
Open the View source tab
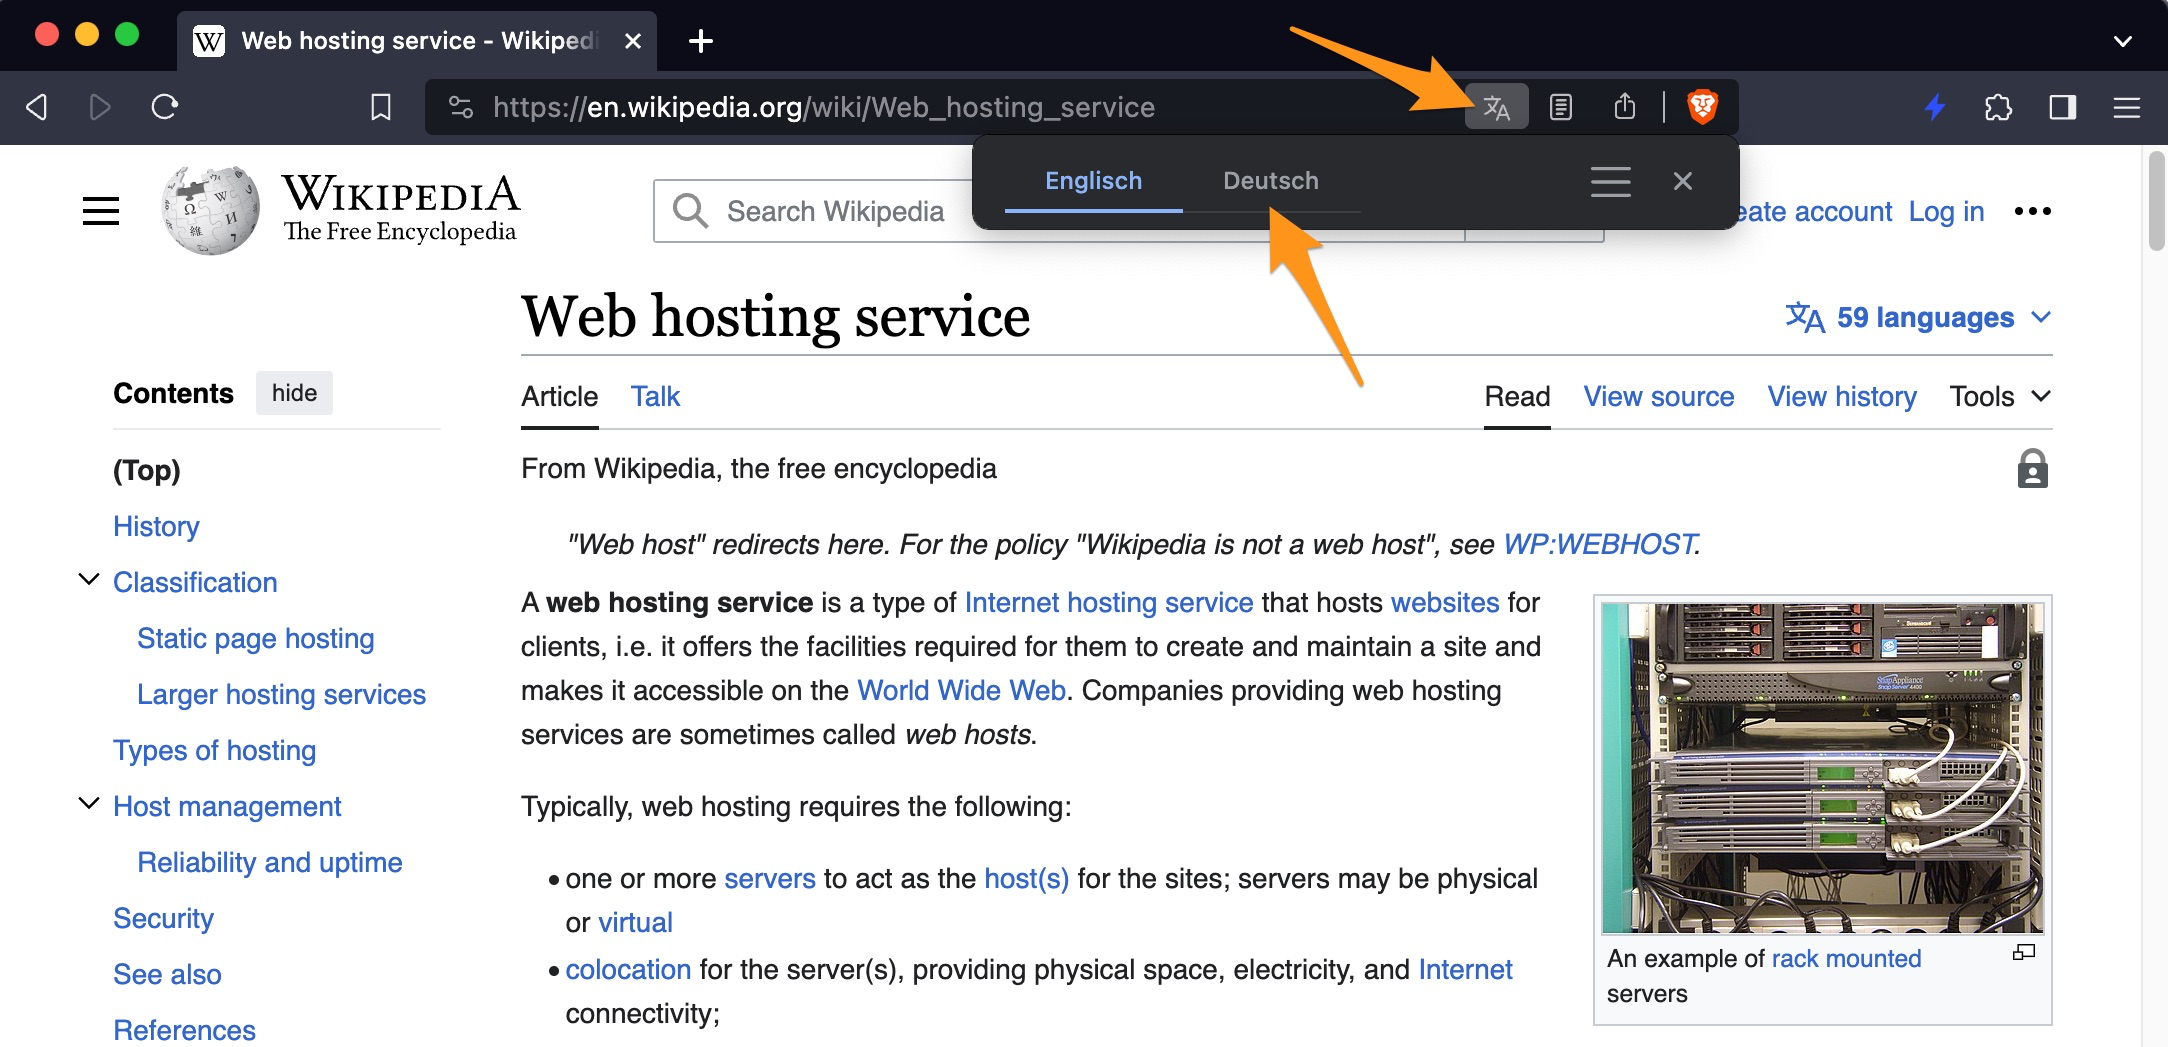click(x=1659, y=397)
